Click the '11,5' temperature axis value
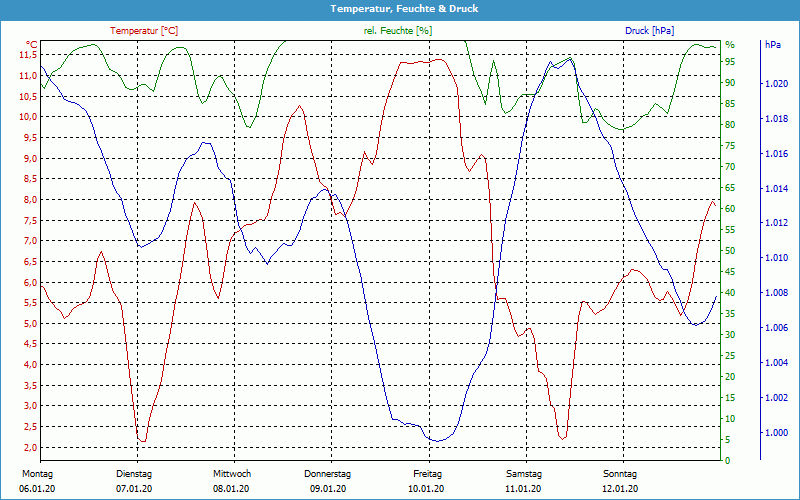The height and width of the screenshot is (500, 800). pos(28,55)
